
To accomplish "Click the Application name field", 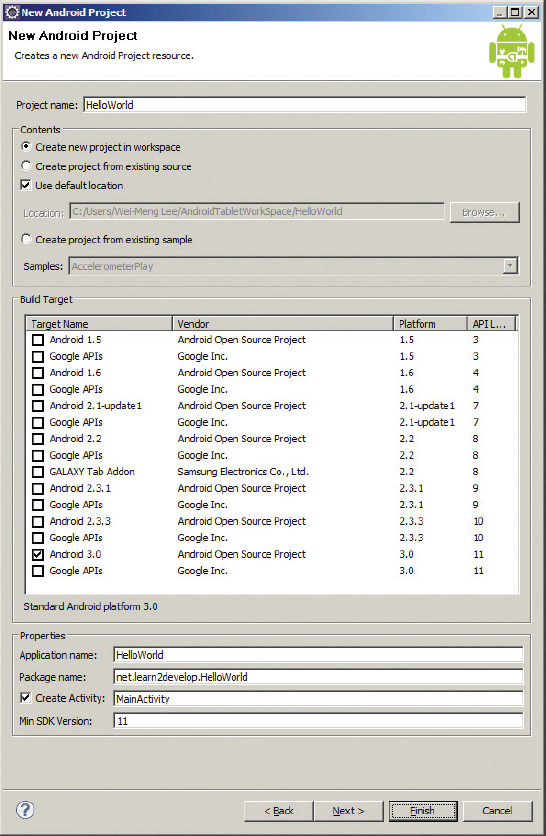I will coord(318,655).
